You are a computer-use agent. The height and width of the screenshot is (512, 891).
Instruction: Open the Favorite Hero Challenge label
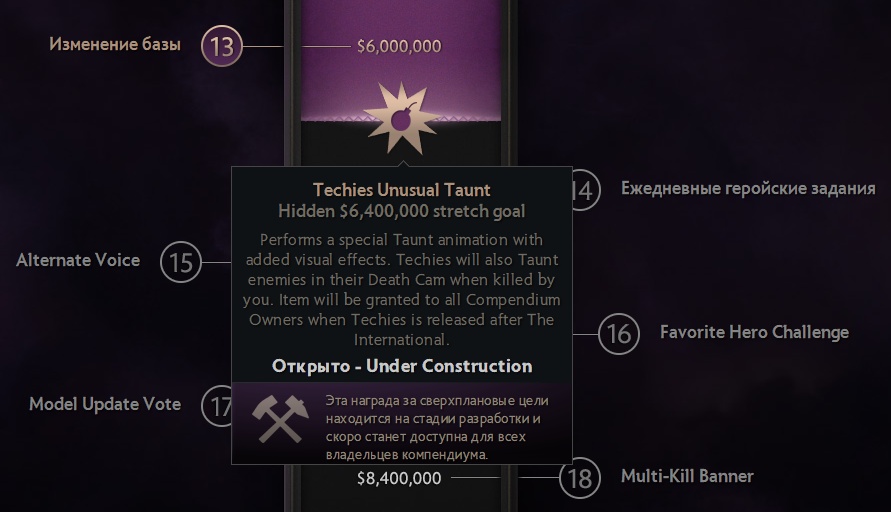[x=754, y=332]
